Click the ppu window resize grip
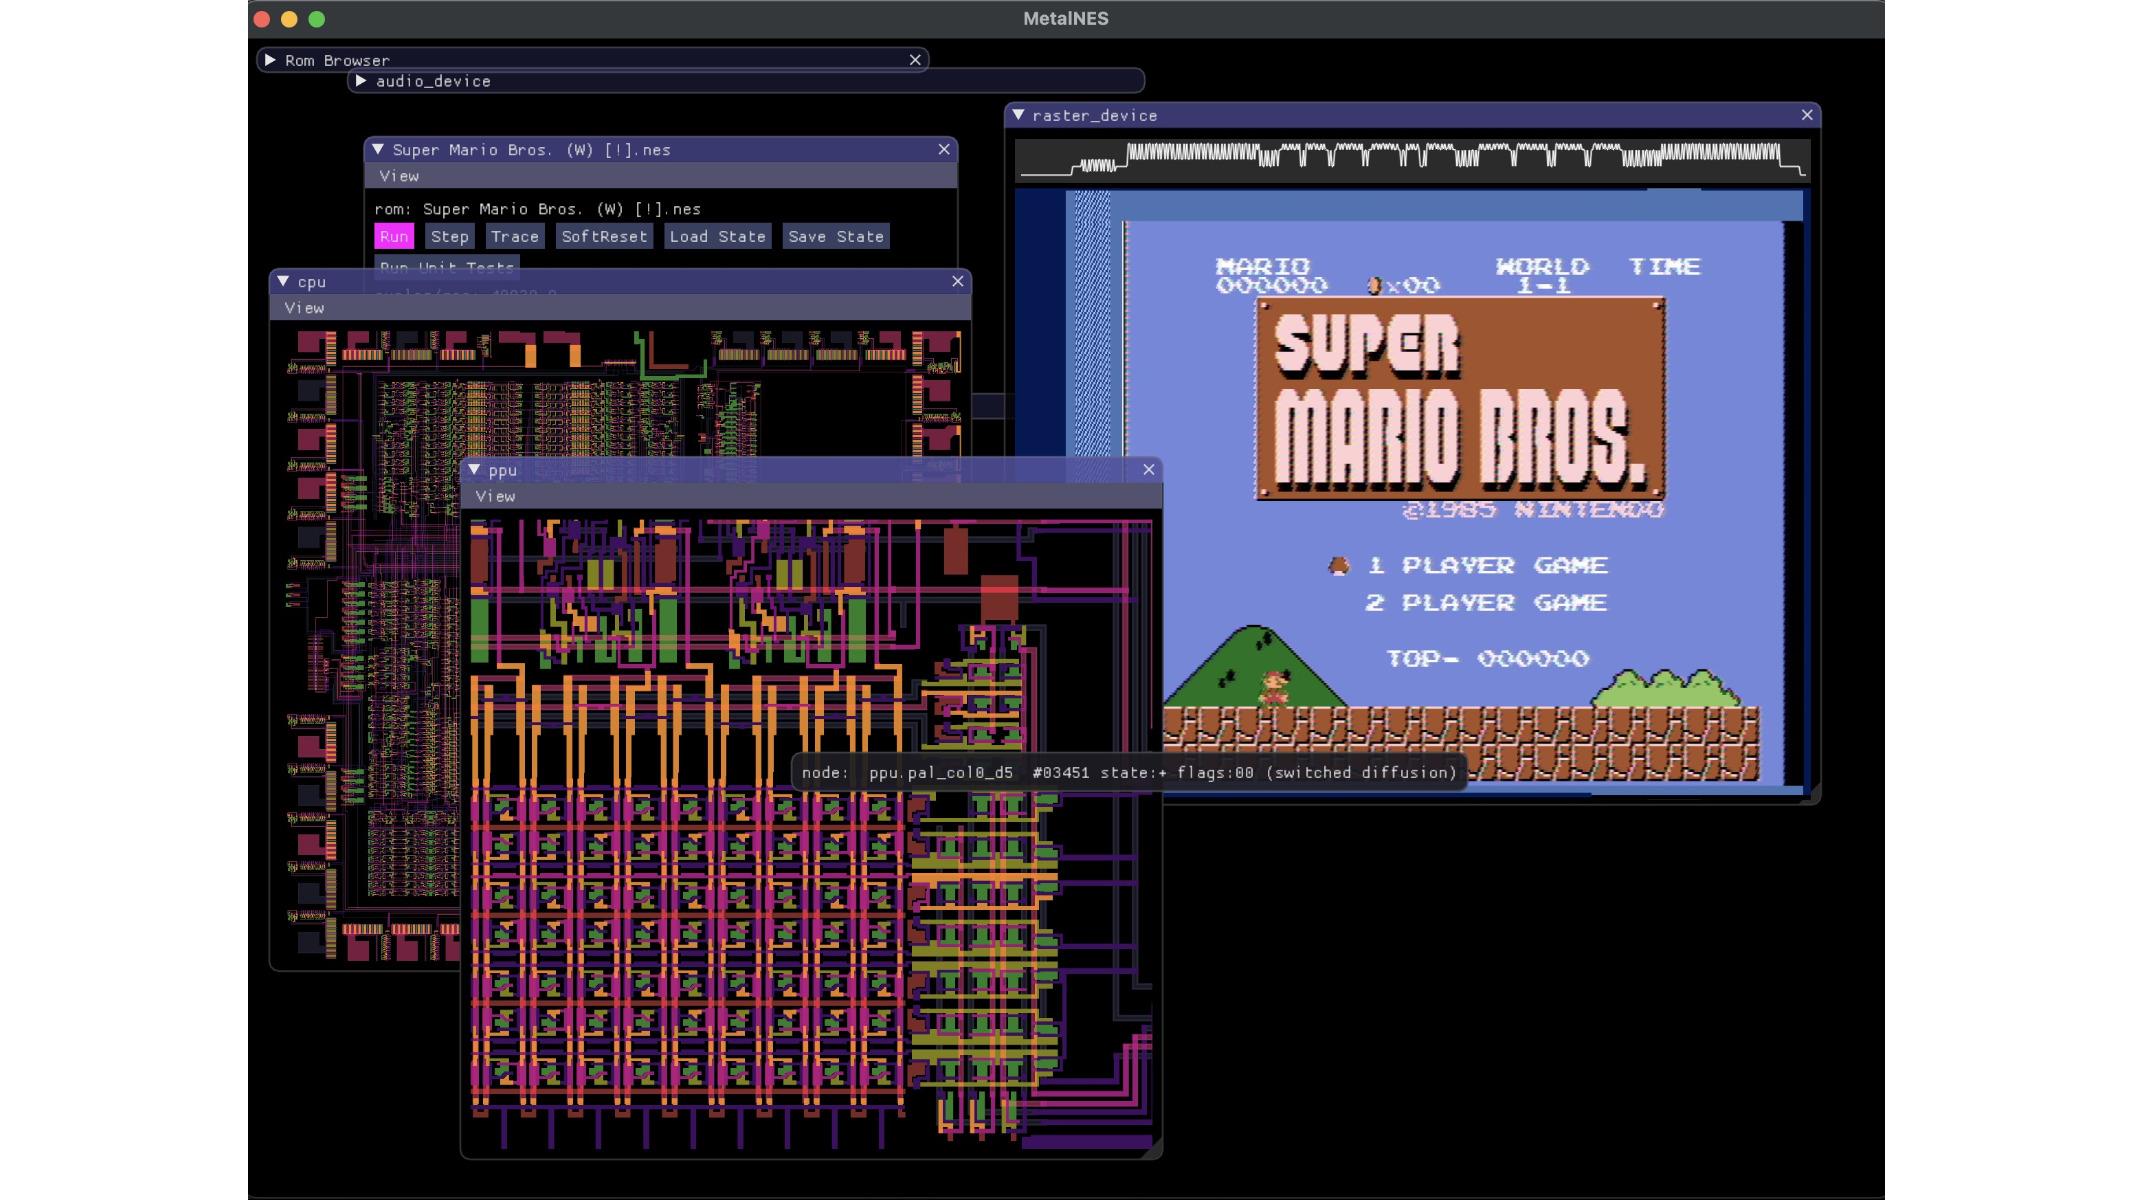 (x=1153, y=1149)
